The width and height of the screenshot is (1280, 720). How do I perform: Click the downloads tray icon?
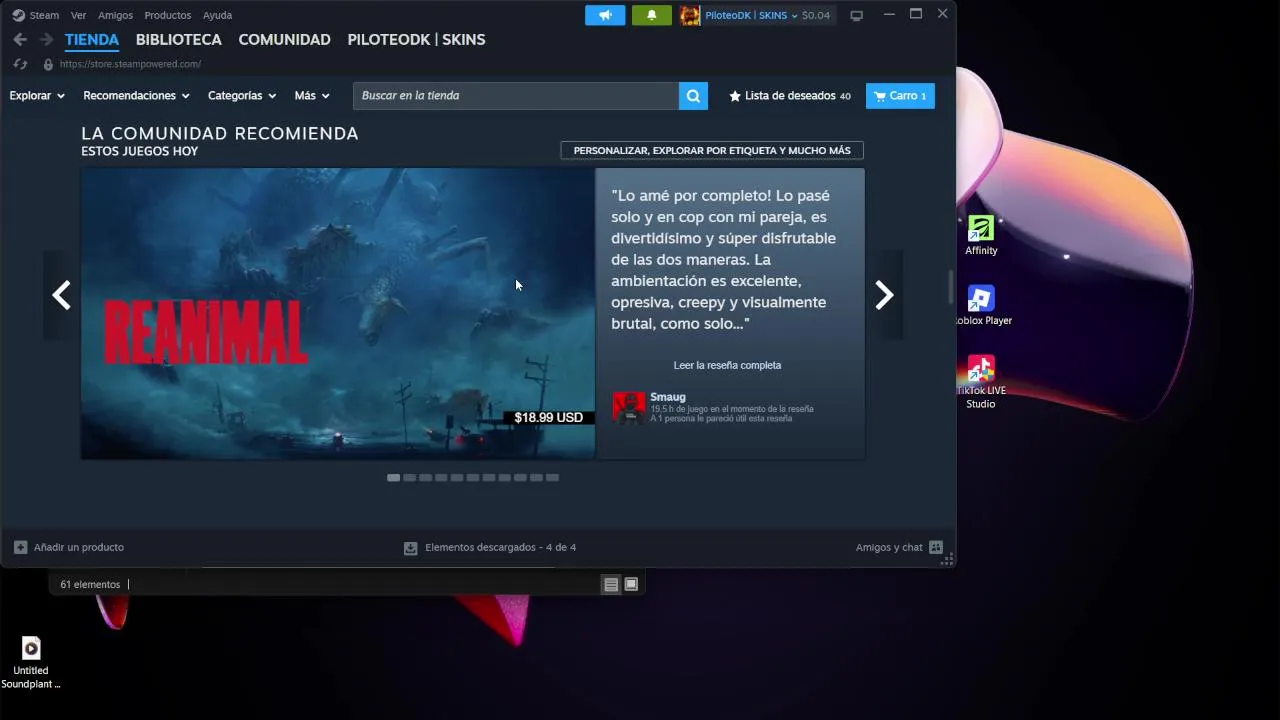(x=410, y=548)
